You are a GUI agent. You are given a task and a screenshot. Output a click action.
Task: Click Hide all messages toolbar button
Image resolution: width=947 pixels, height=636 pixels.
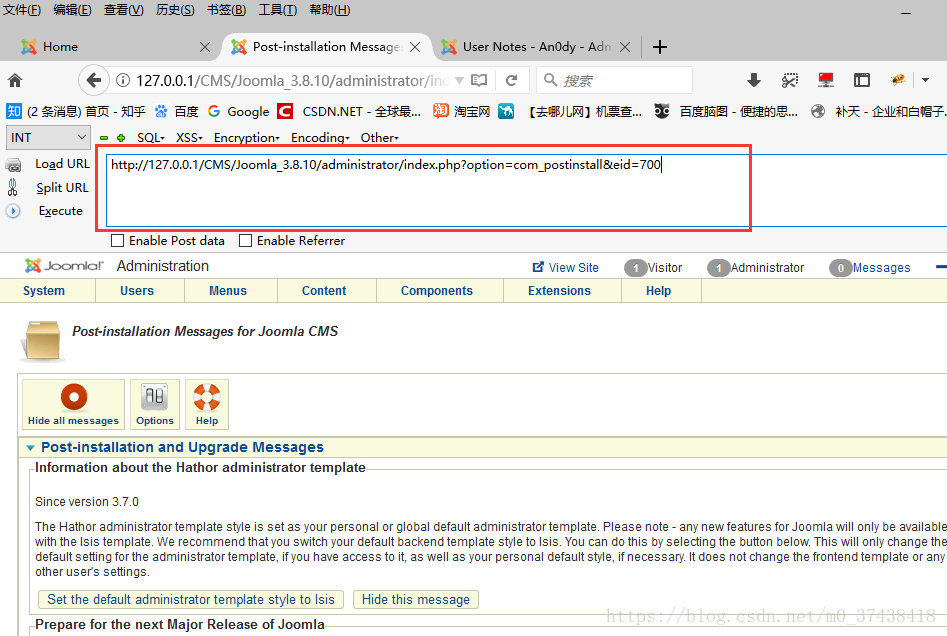(73, 405)
